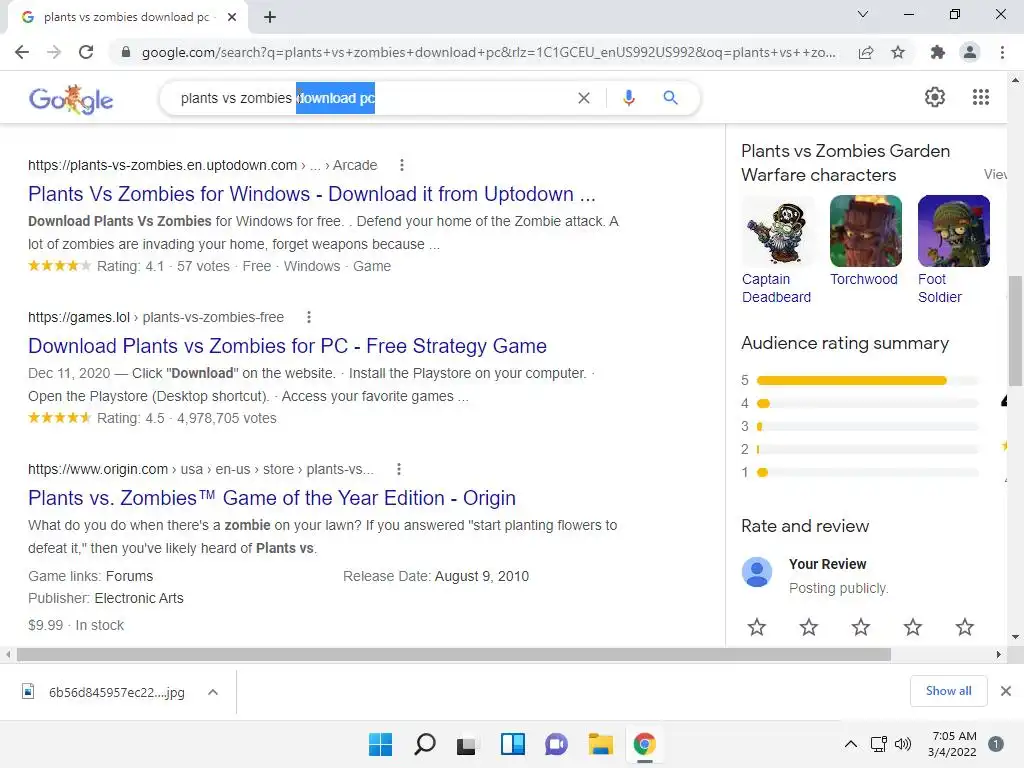Click the Electronic Arts publisher link
The image size is (1024, 768).
click(x=139, y=598)
